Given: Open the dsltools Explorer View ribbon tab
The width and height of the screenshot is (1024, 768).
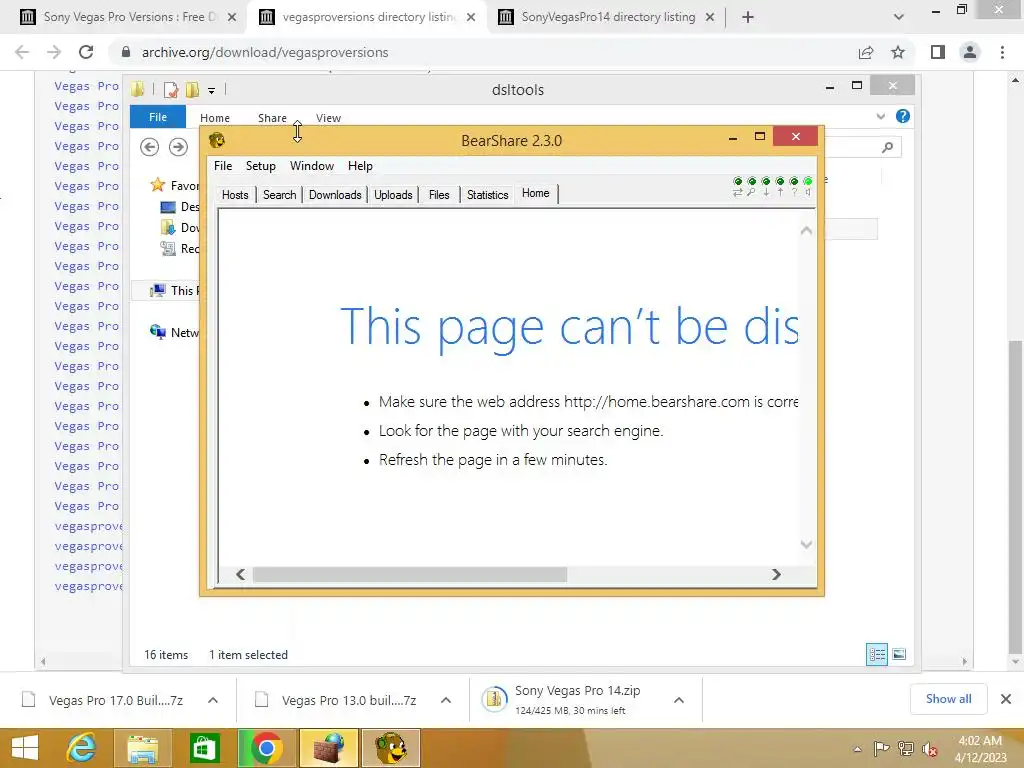Looking at the screenshot, I should pyautogui.click(x=328, y=118).
